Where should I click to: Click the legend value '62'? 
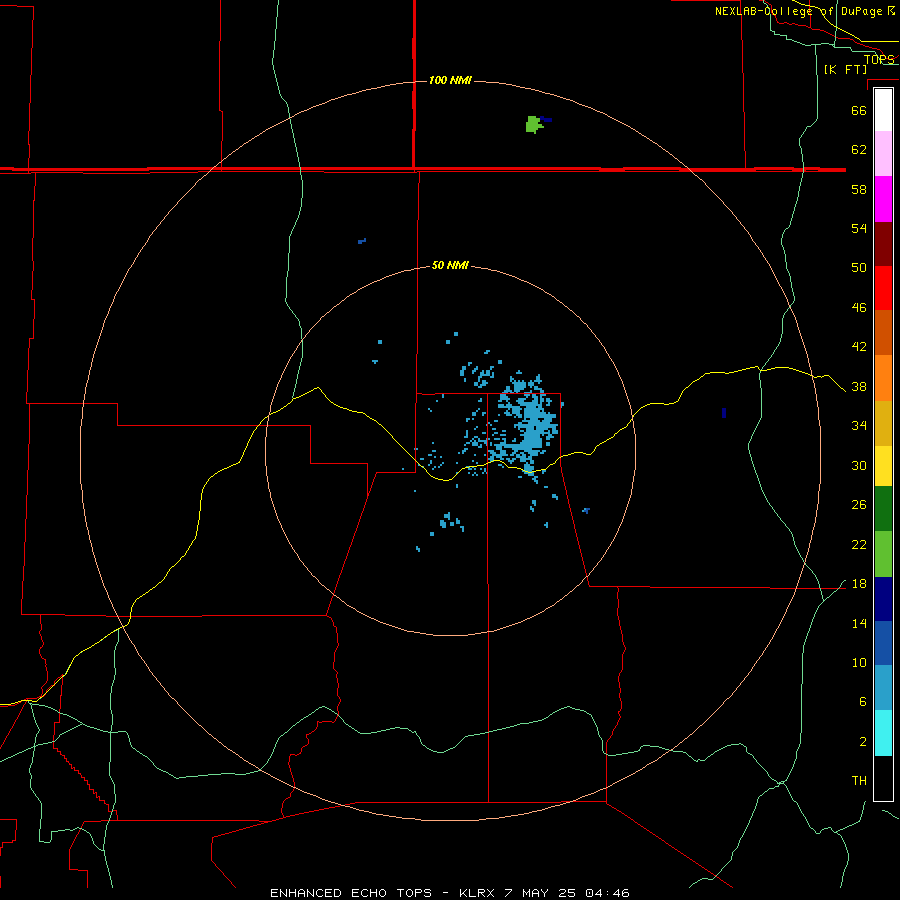859,149
